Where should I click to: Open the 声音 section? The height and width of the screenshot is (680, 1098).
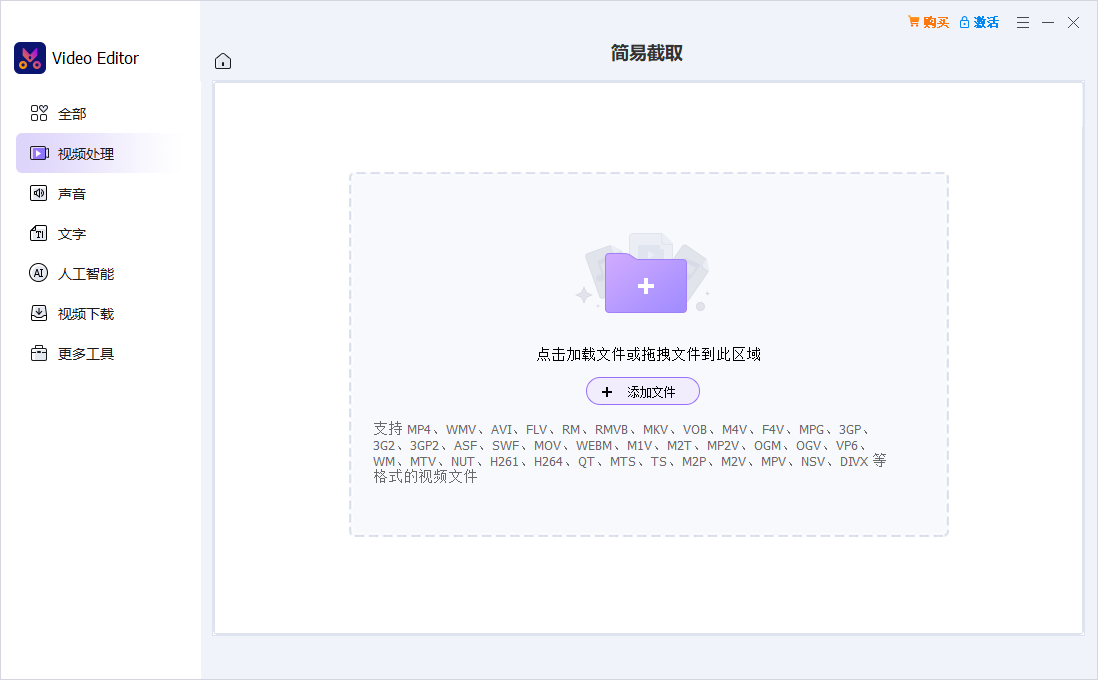click(97, 193)
